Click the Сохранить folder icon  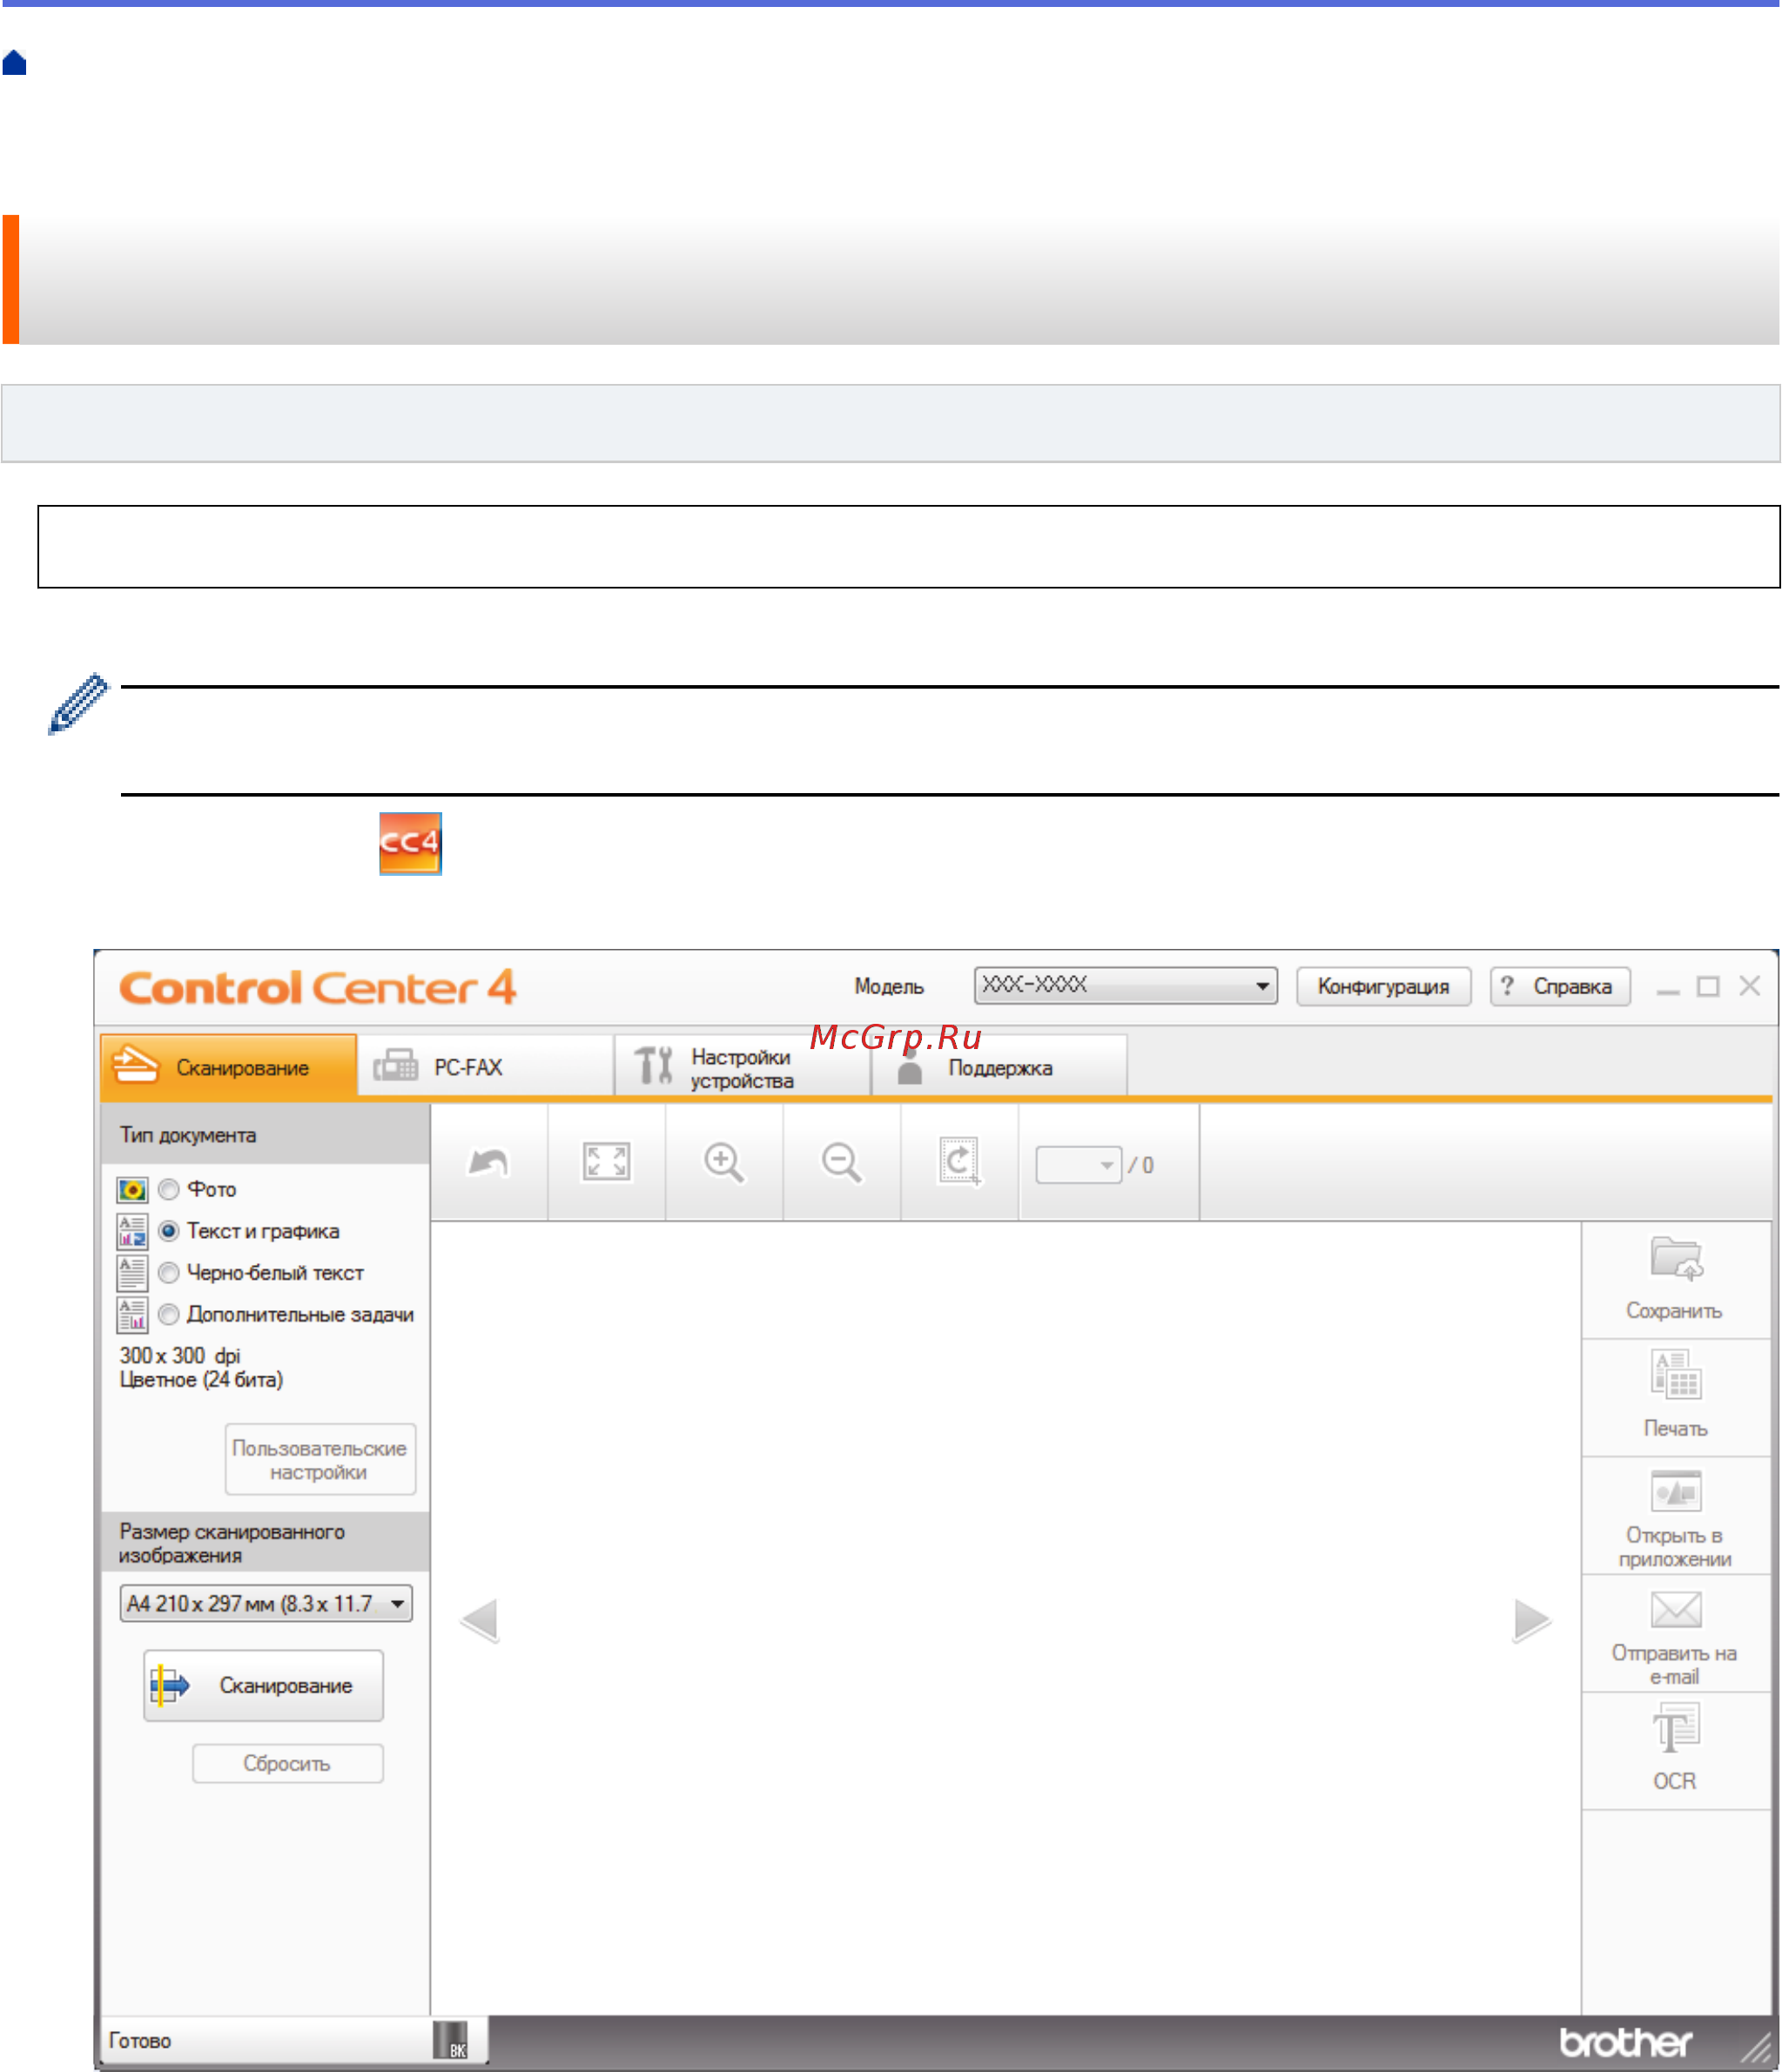click(x=1676, y=1258)
